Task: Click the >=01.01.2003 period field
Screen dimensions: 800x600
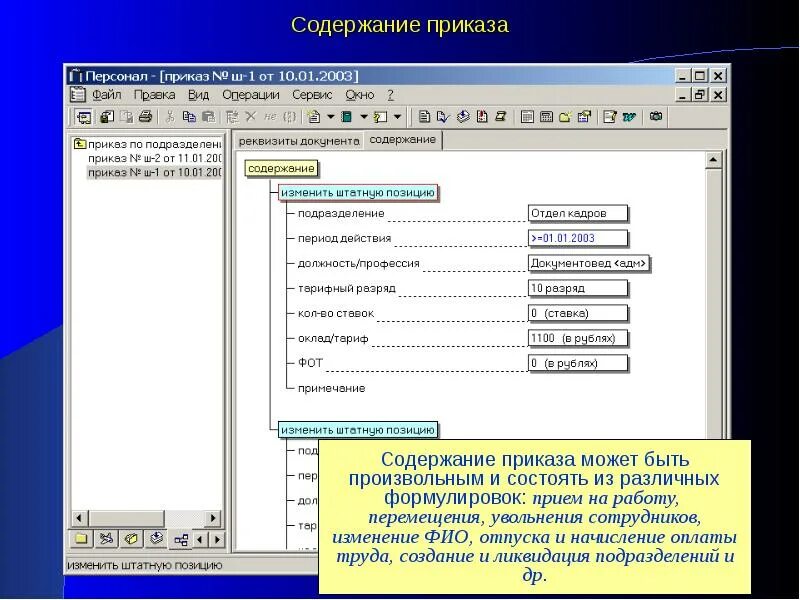Action: pos(578,238)
